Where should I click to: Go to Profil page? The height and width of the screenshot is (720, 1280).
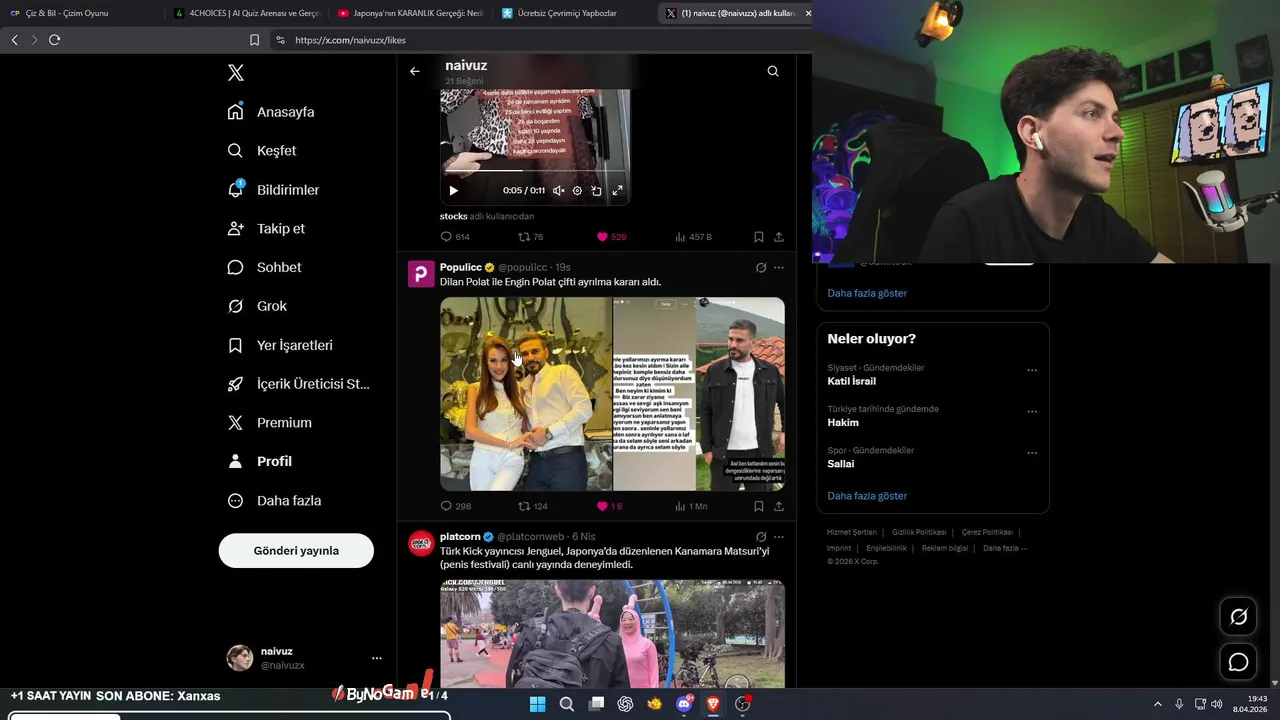[259, 462]
